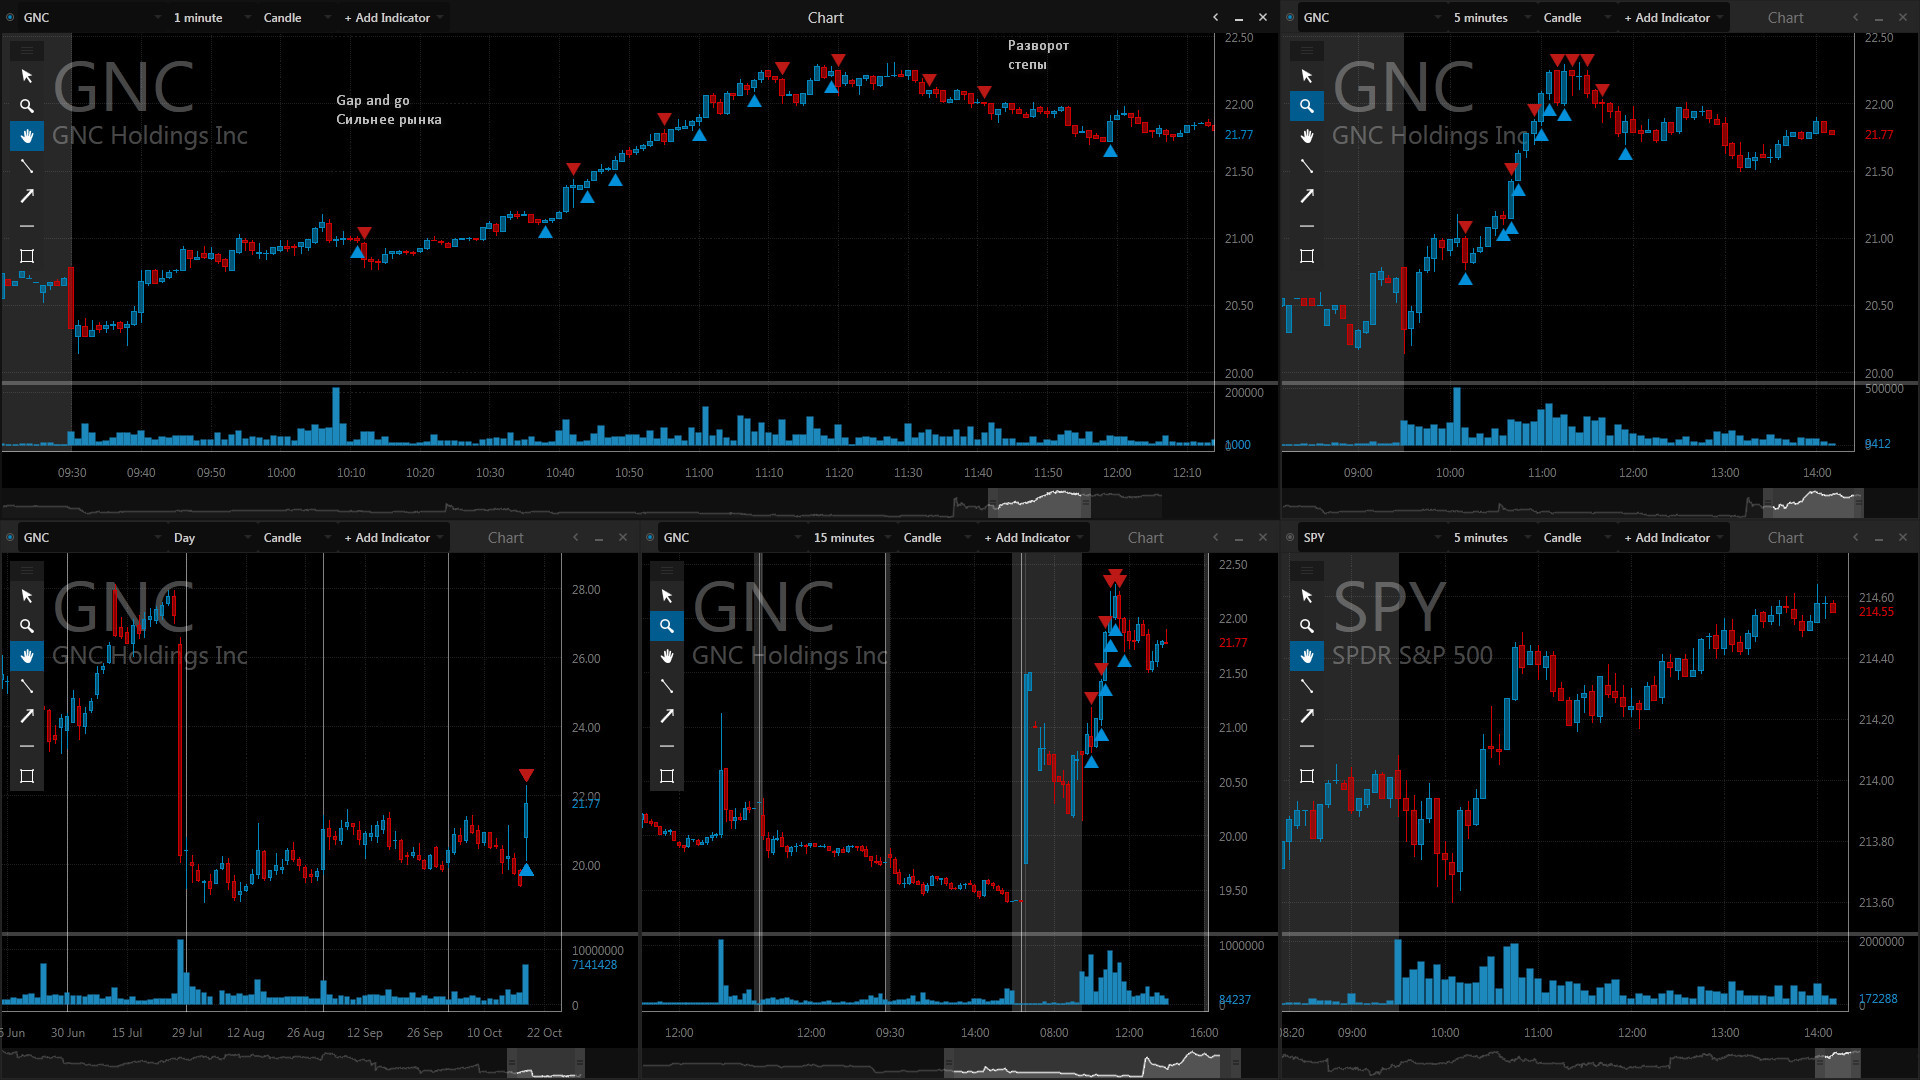Select the horizontal line tool in the GNC 15 minutes chart
This screenshot has height=1080, width=1920.
[667, 746]
